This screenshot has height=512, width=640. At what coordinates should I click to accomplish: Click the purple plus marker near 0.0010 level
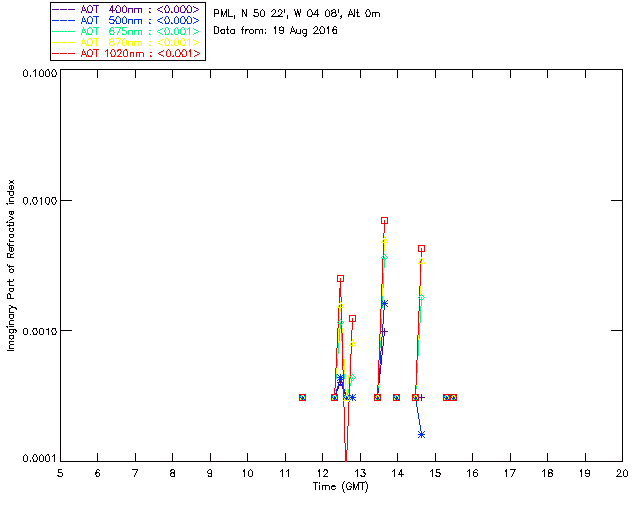click(384, 332)
